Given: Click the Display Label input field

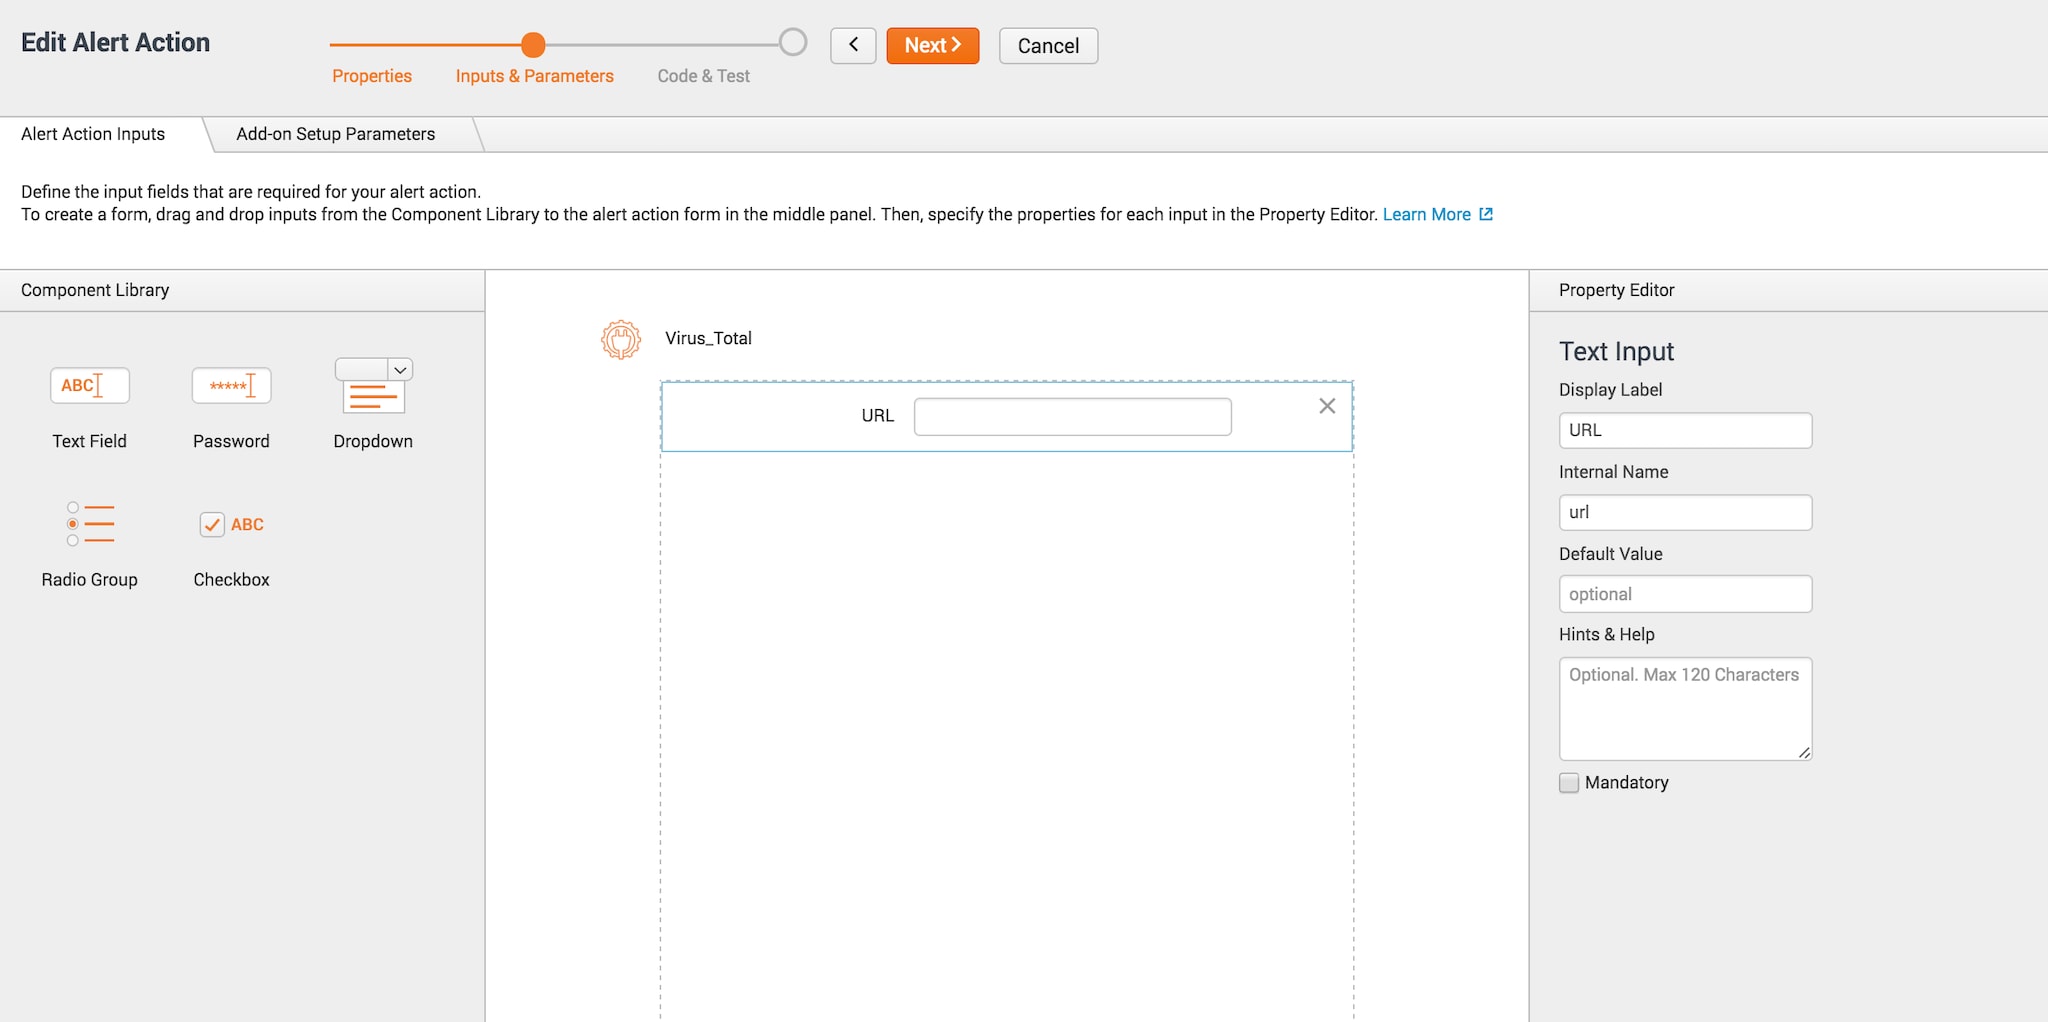Looking at the screenshot, I should click(x=1685, y=430).
